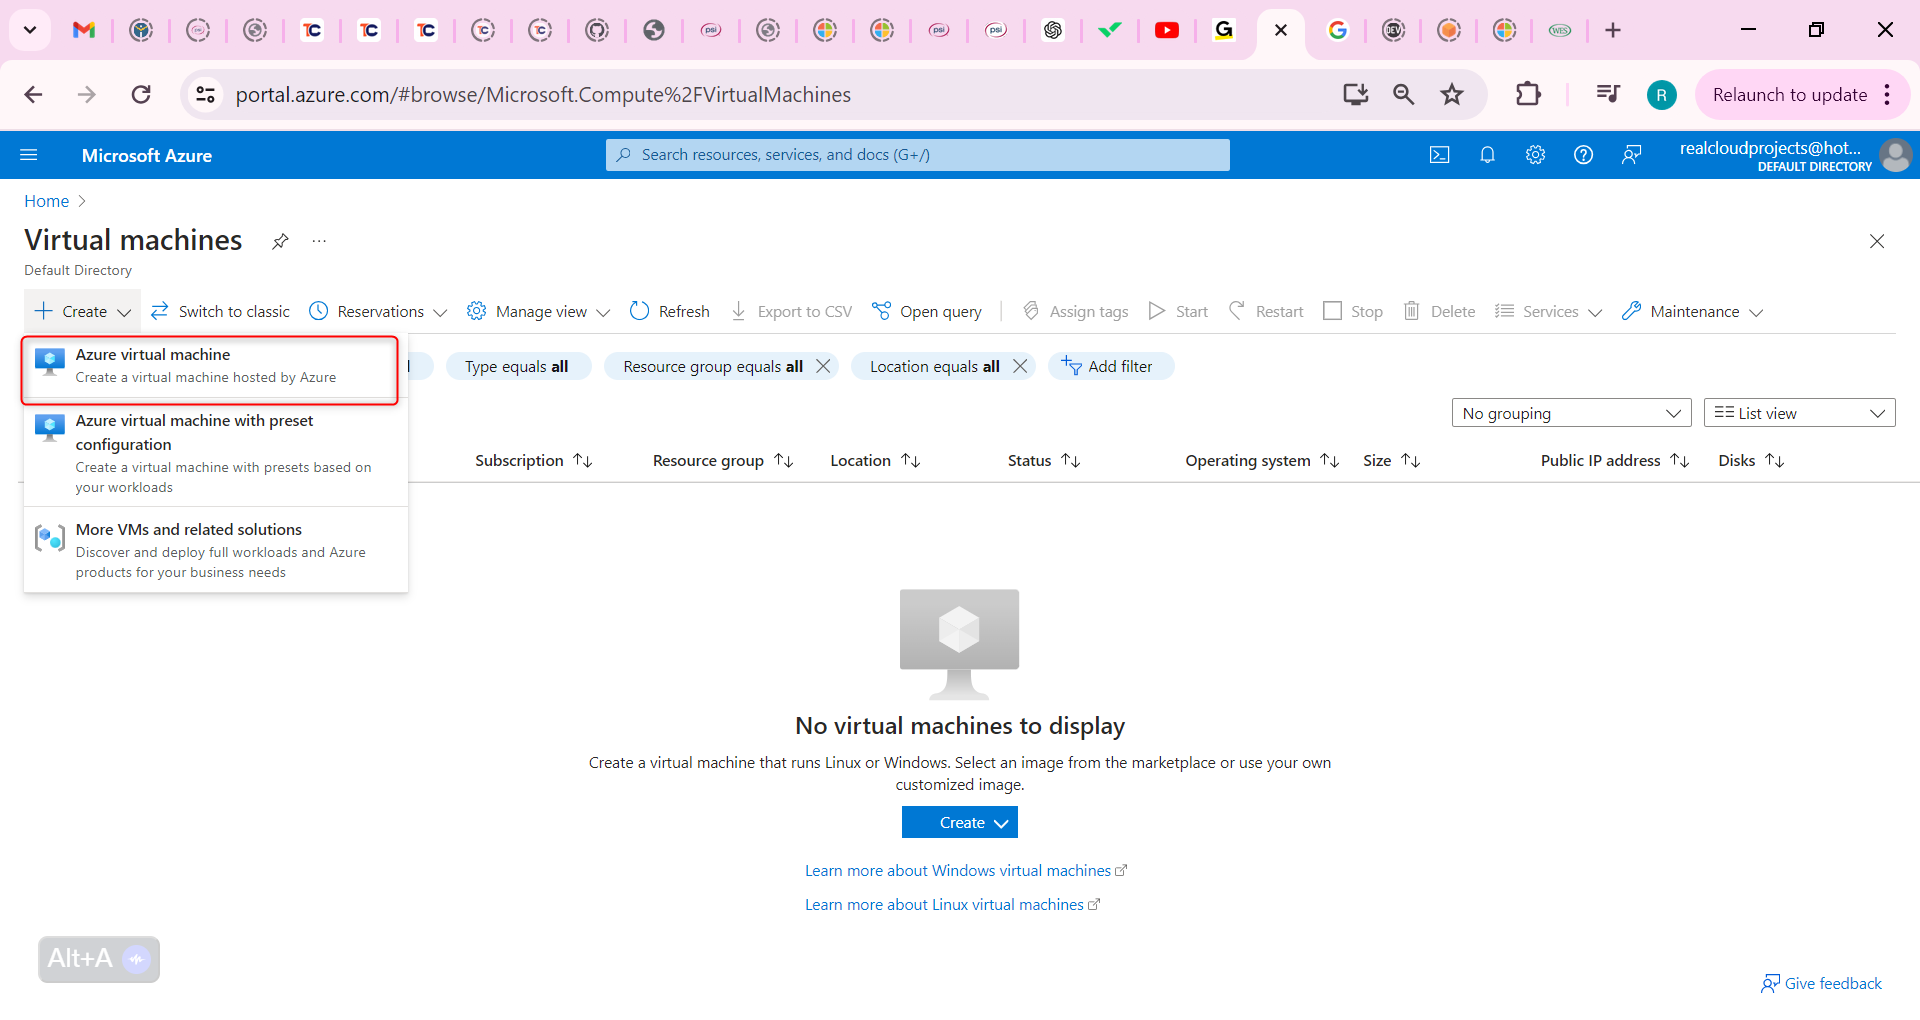Open Cloud Shell from the top bar
The image size is (1920, 1020).
click(1440, 155)
